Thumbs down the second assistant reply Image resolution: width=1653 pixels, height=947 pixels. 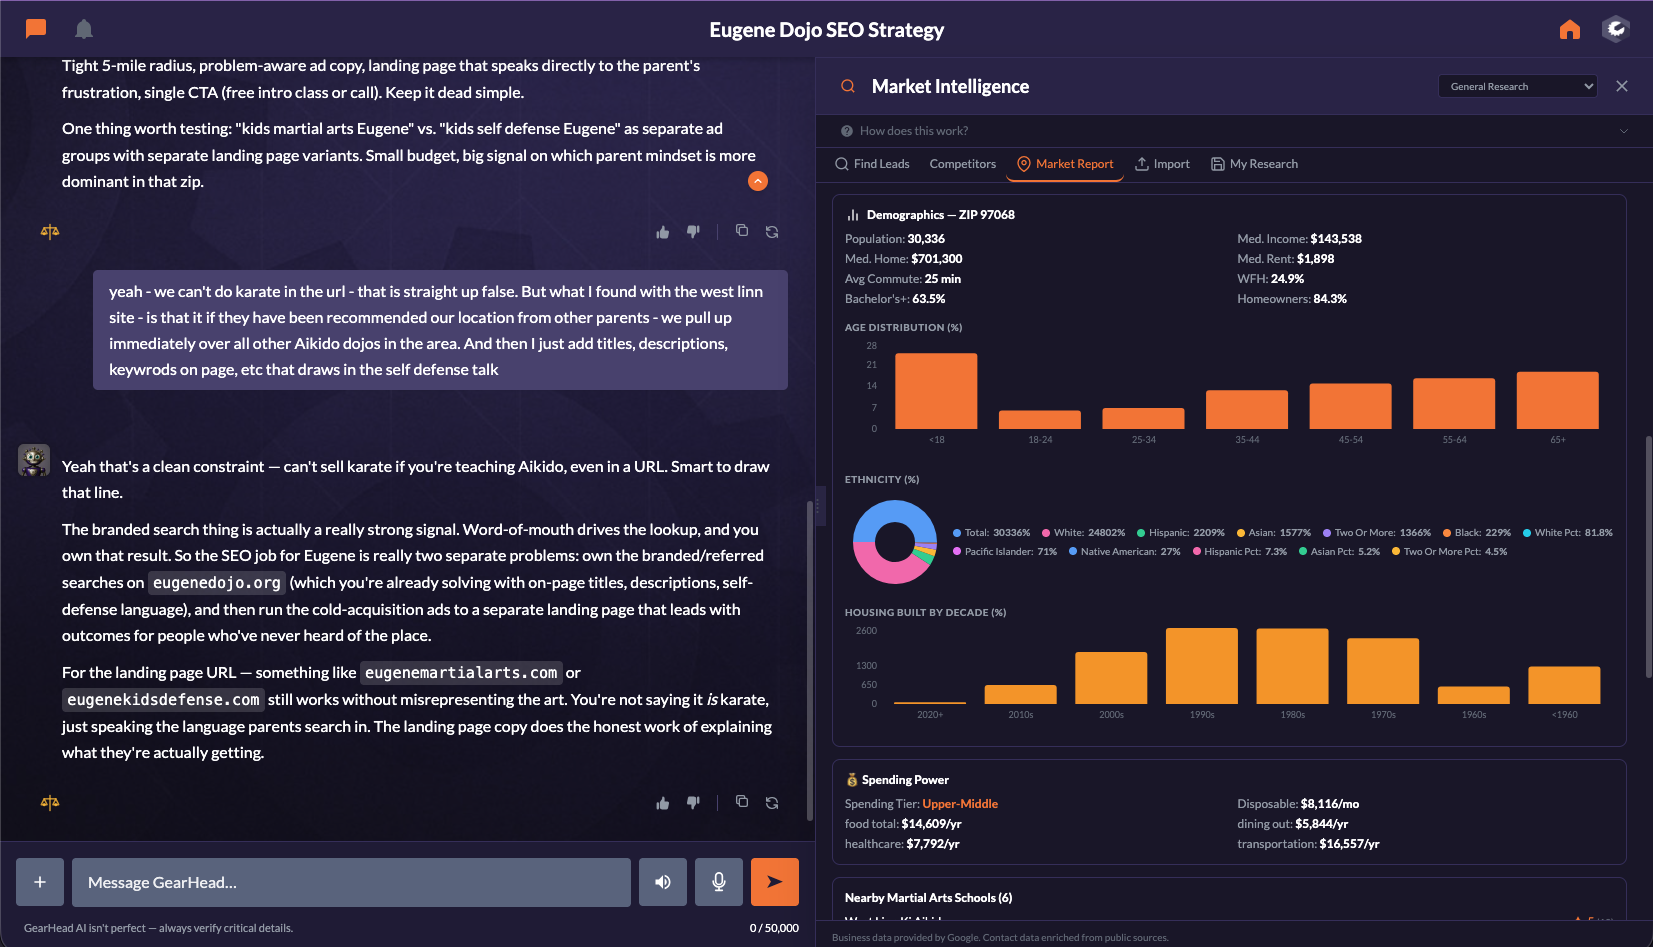click(x=693, y=803)
